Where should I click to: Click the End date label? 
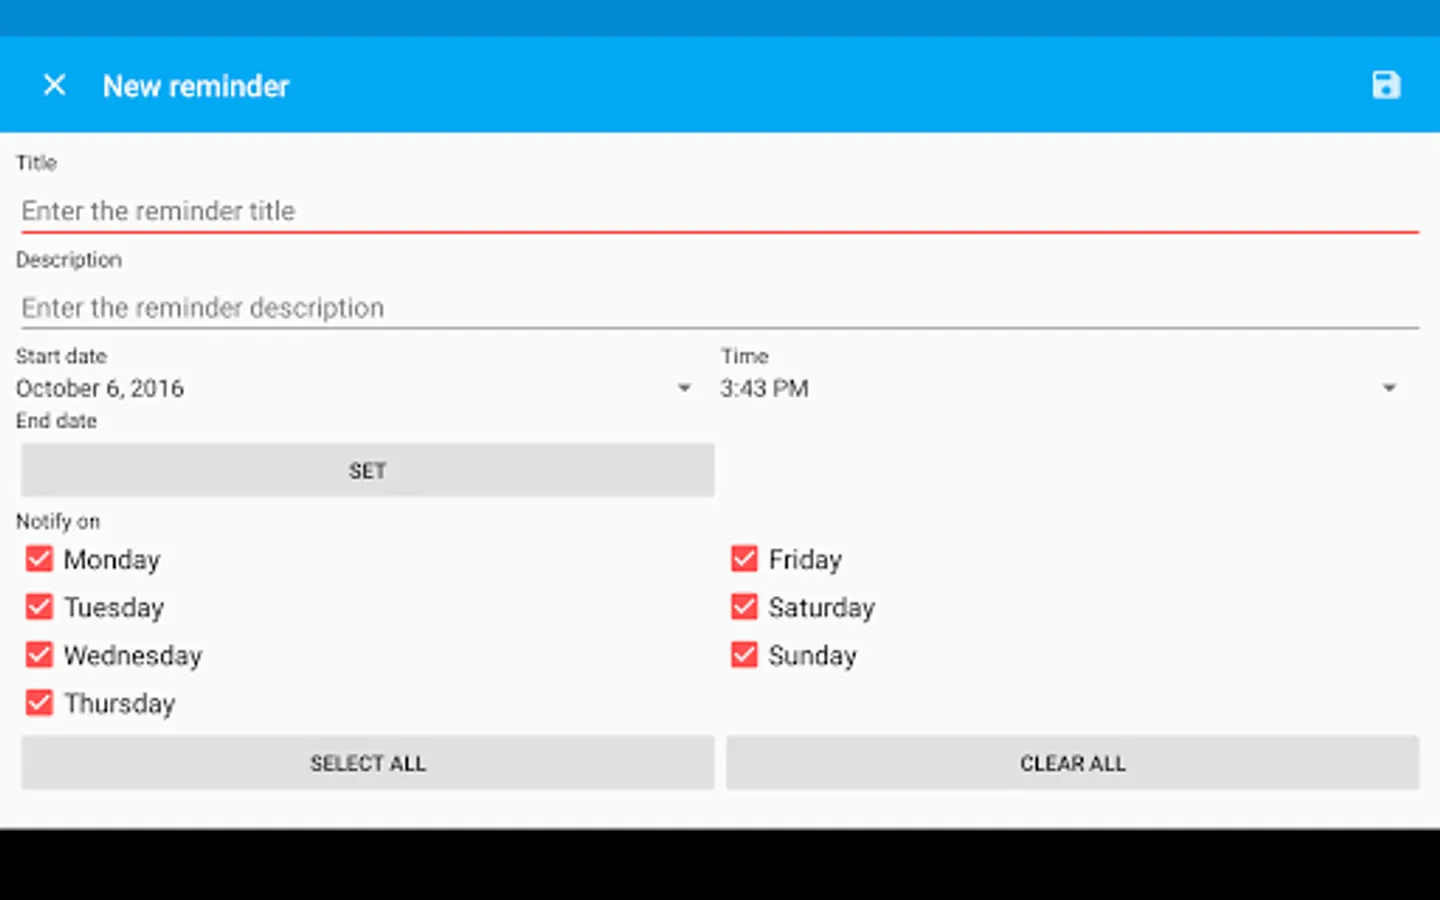pyautogui.click(x=56, y=421)
